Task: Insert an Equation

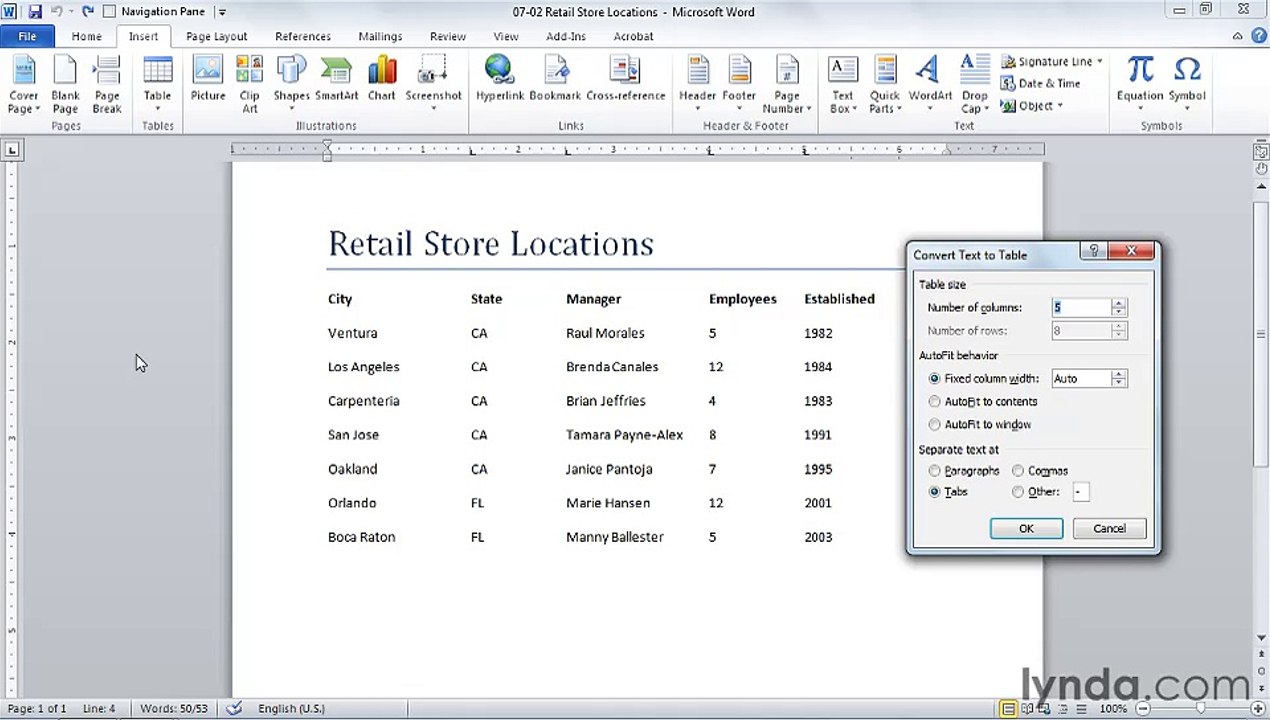Action: click(1140, 85)
